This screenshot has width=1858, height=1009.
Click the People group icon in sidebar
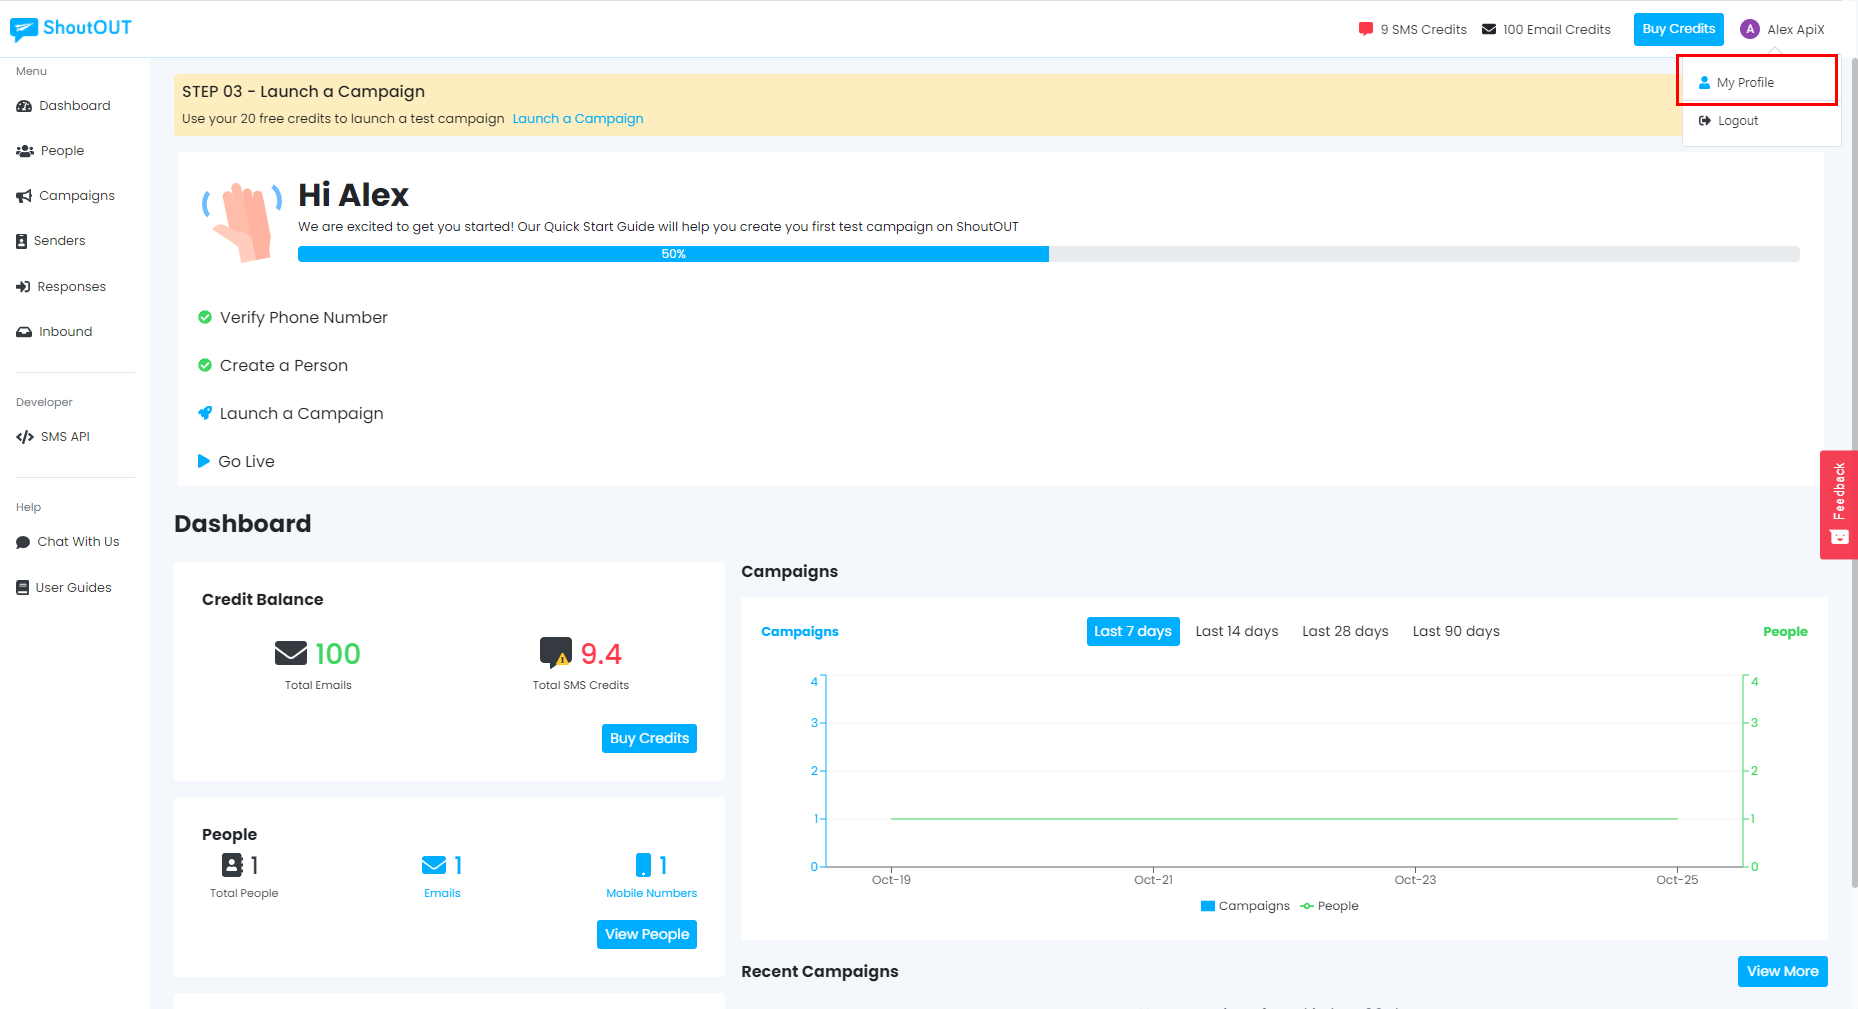point(25,151)
